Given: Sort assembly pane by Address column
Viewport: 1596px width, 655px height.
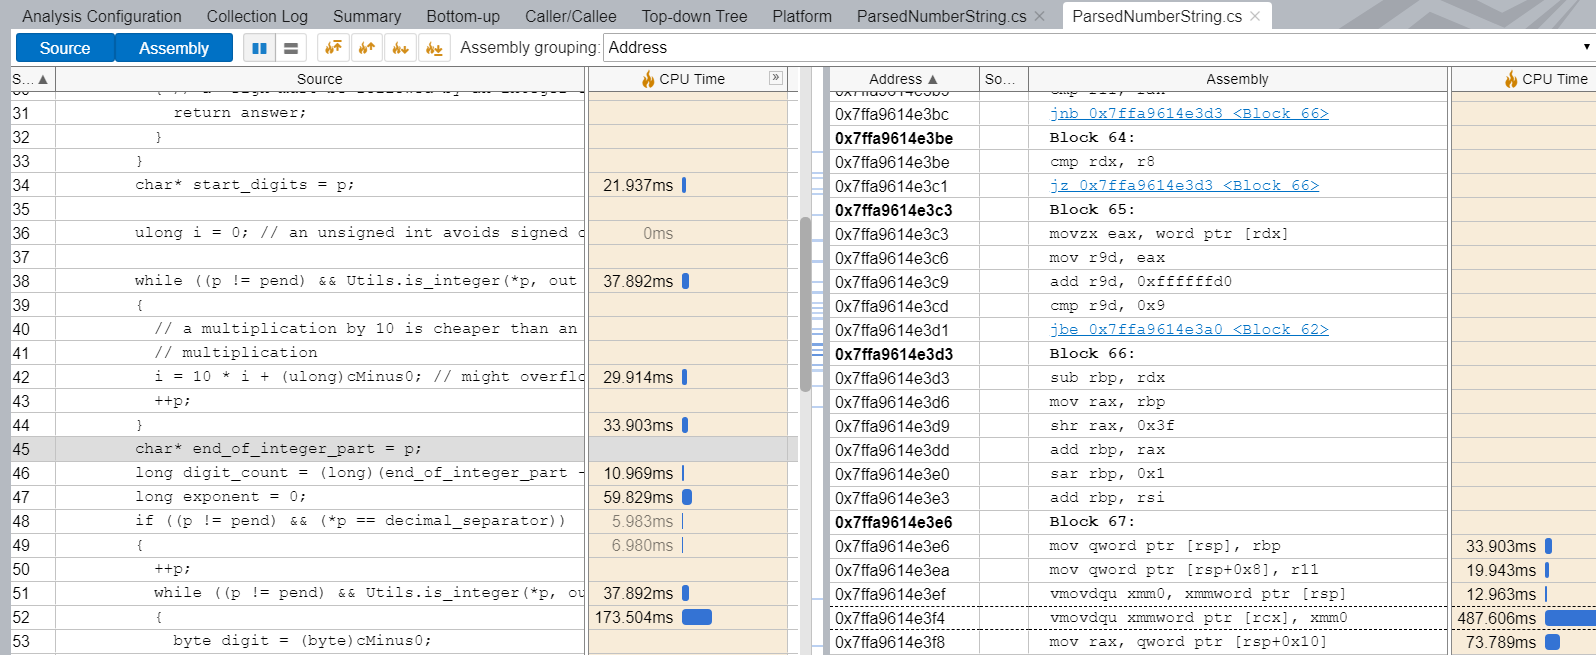Looking at the screenshot, I should coord(904,79).
